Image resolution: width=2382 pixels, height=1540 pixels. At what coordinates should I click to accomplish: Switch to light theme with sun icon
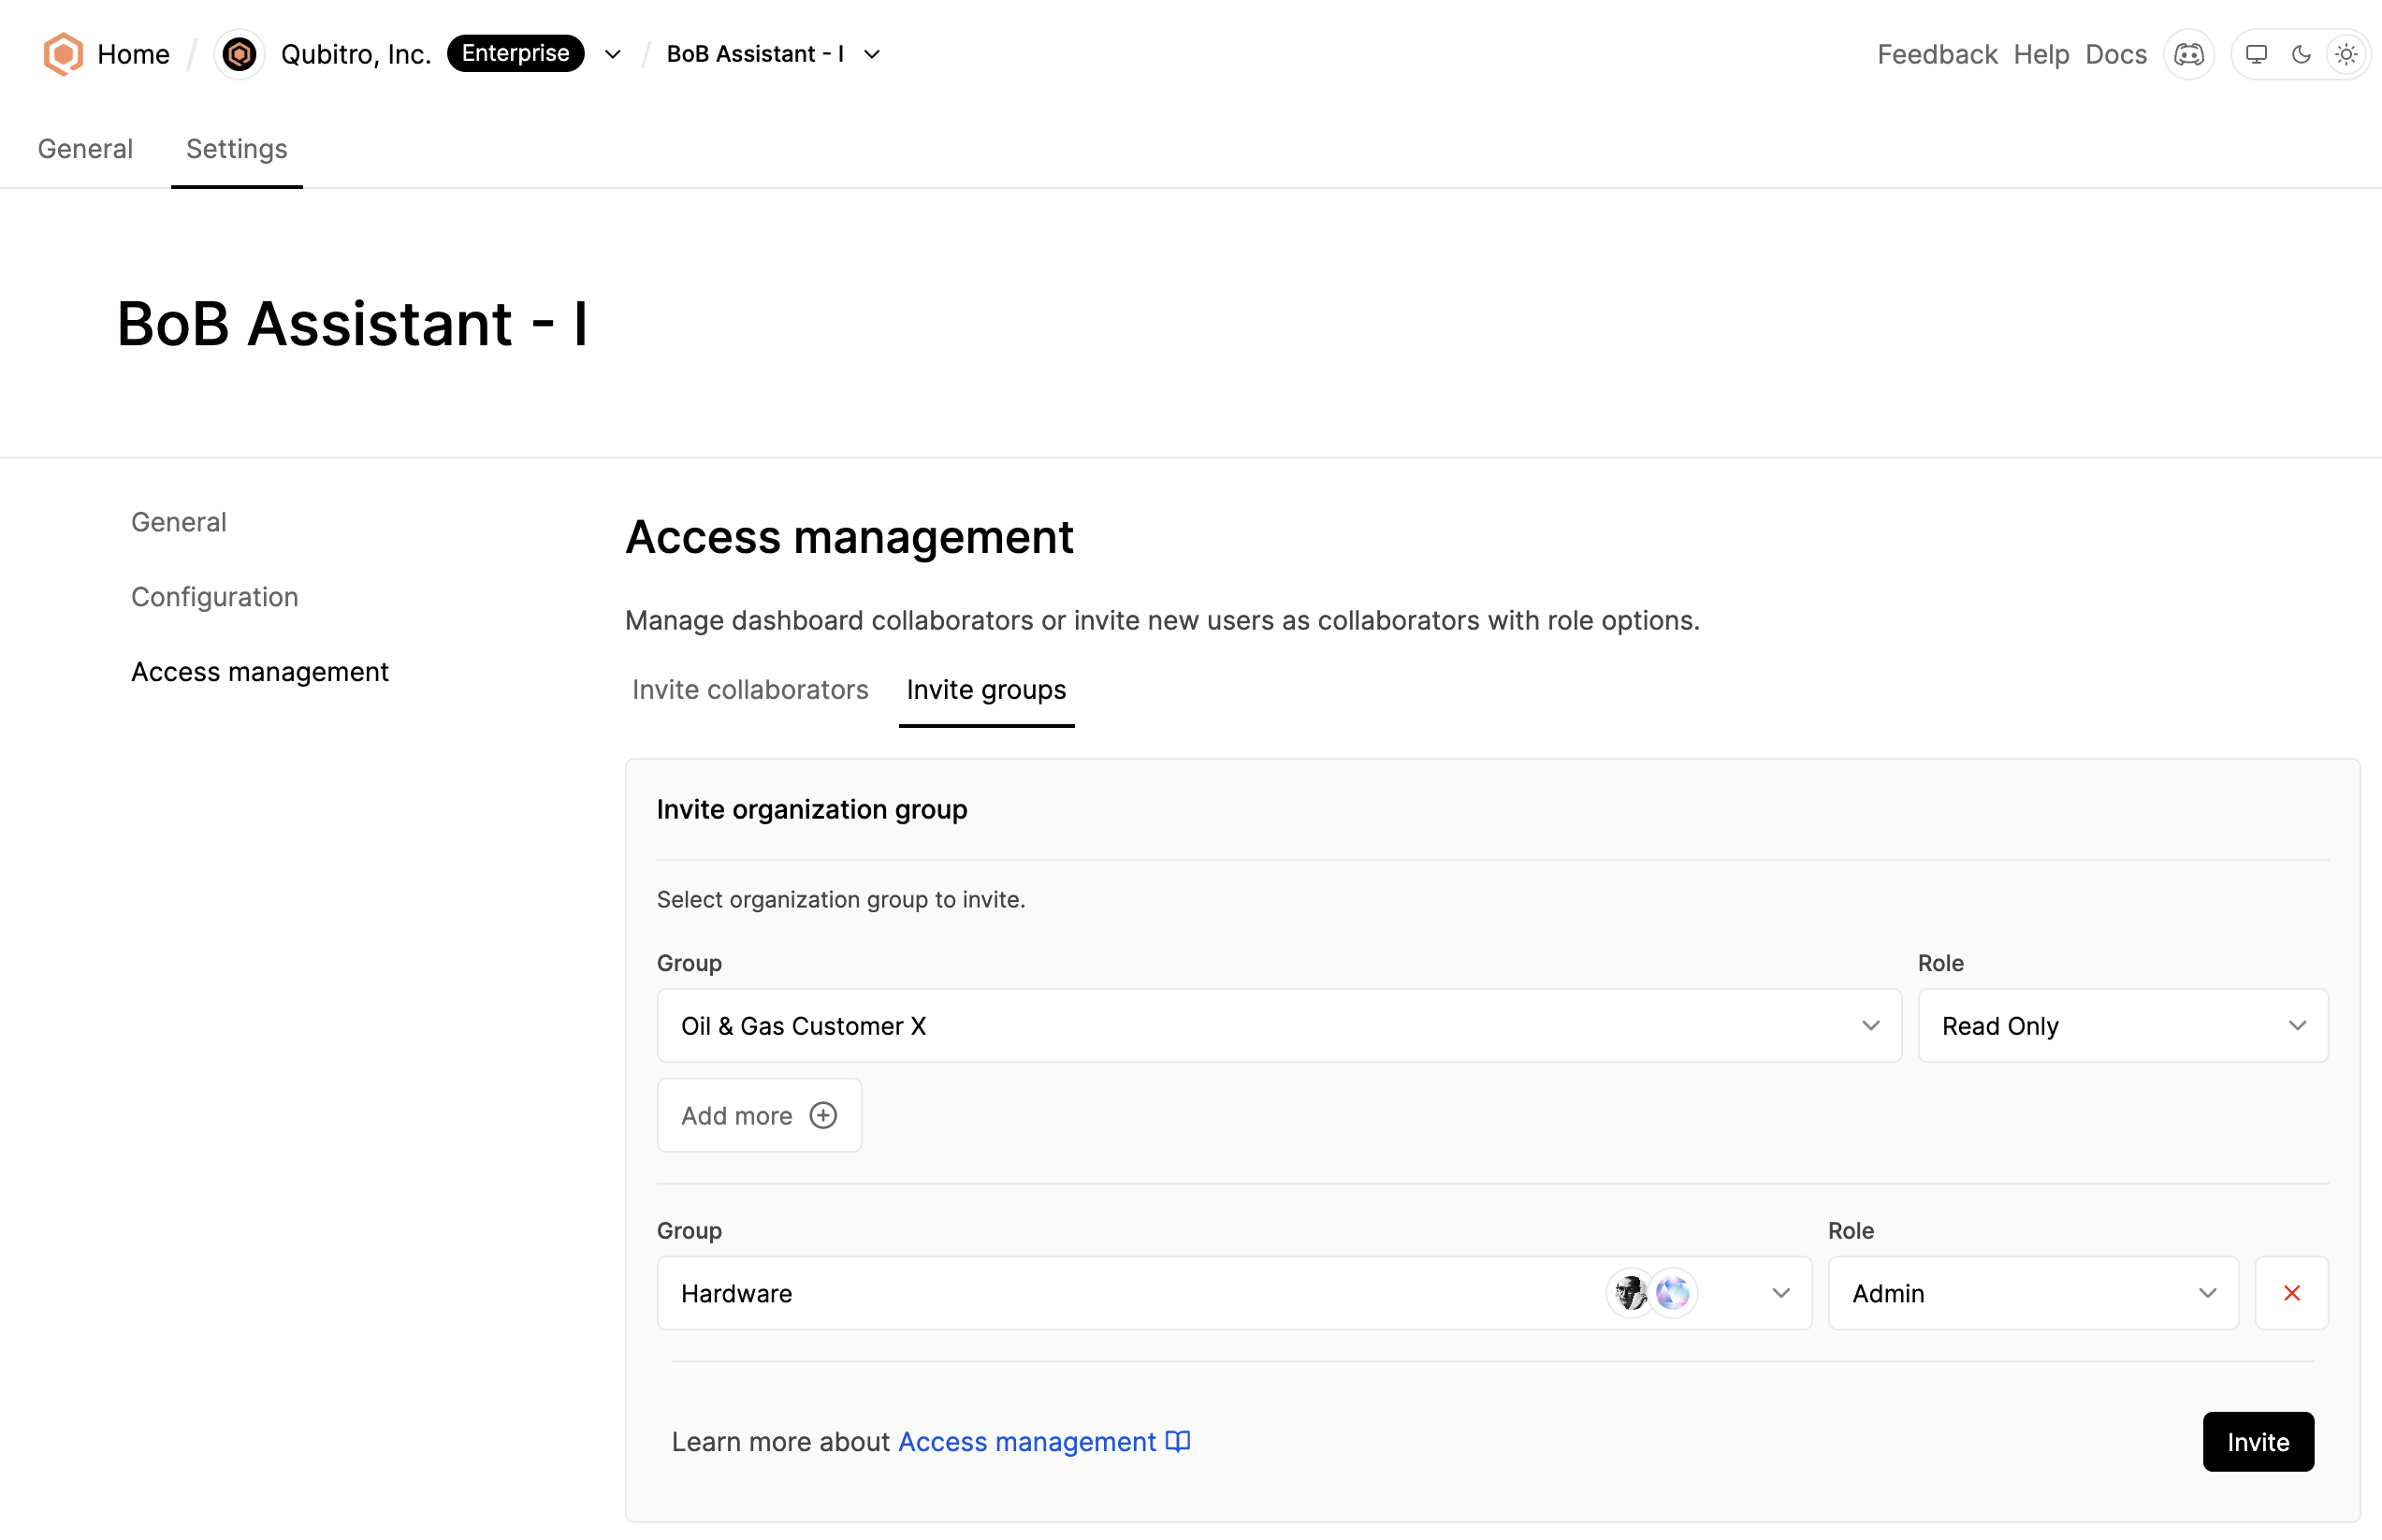coord(2346,54)
